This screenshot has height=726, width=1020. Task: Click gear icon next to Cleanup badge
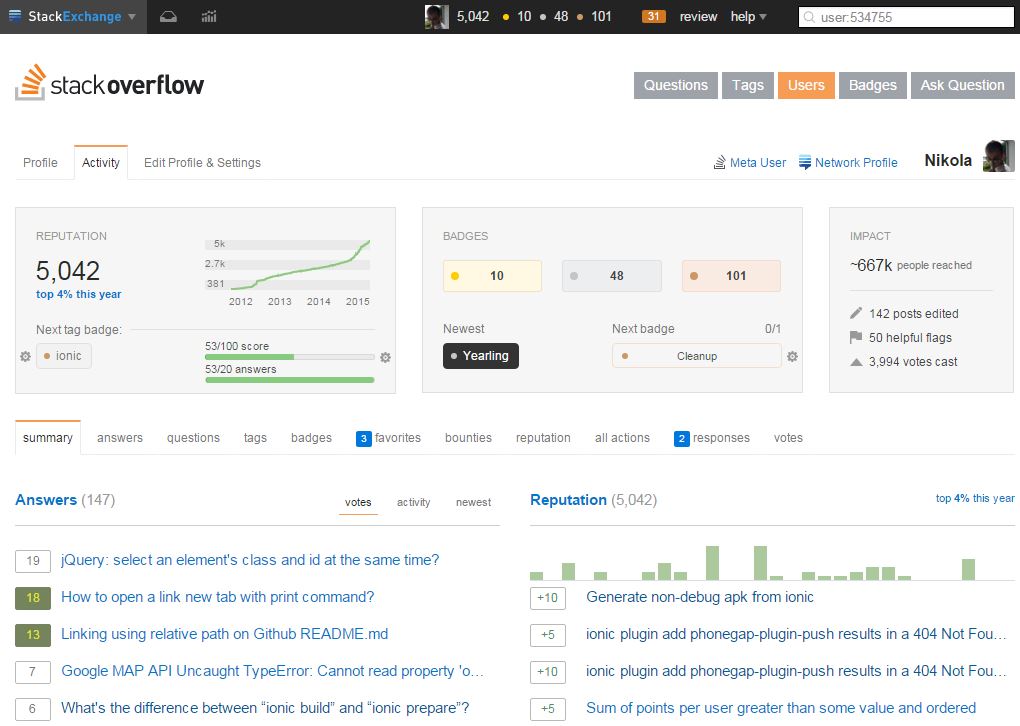tap(792, 356)
